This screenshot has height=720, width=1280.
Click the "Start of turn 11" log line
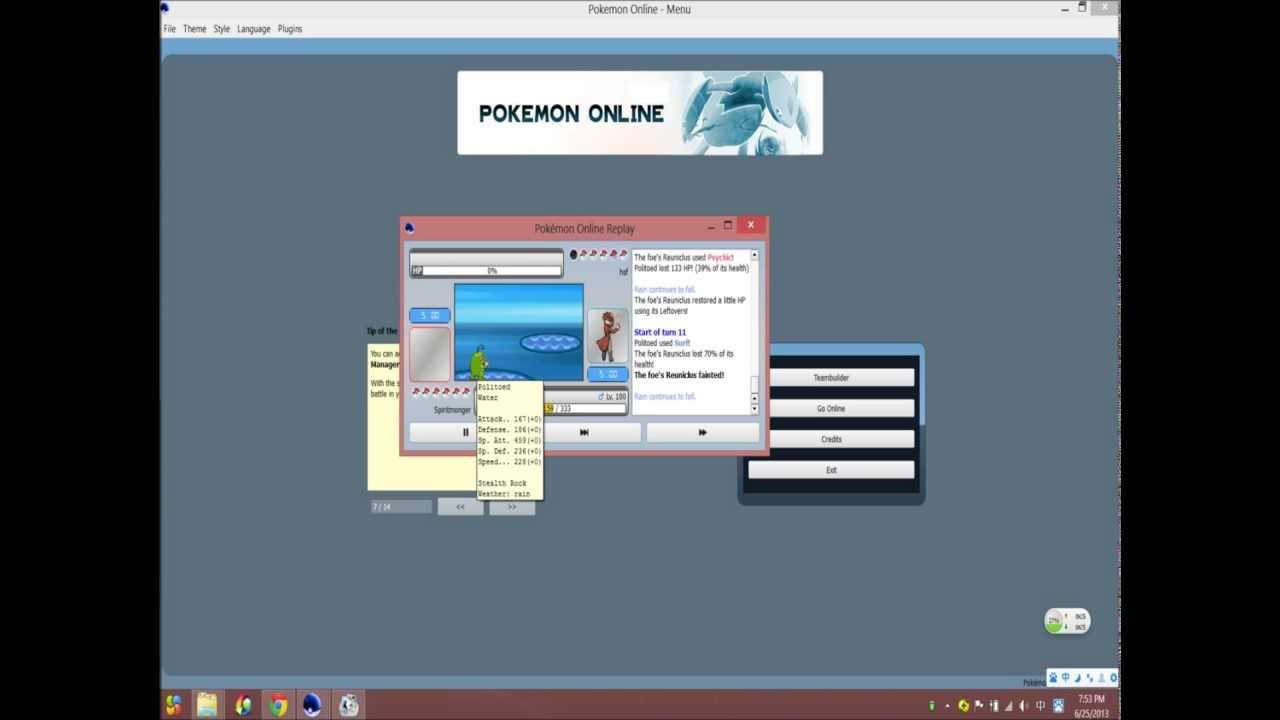tap(660, 332)
